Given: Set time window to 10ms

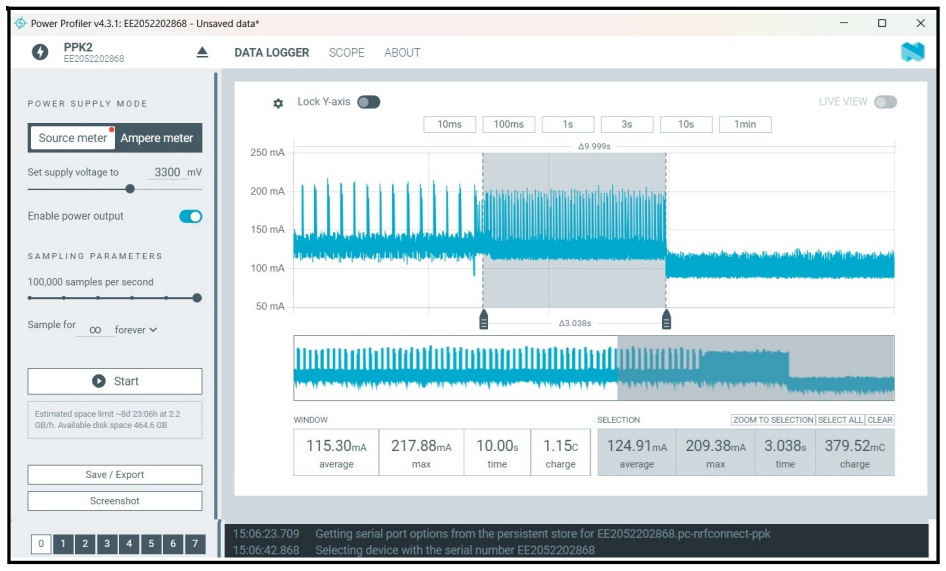Looking at the screenshot, I should point(449,124).
